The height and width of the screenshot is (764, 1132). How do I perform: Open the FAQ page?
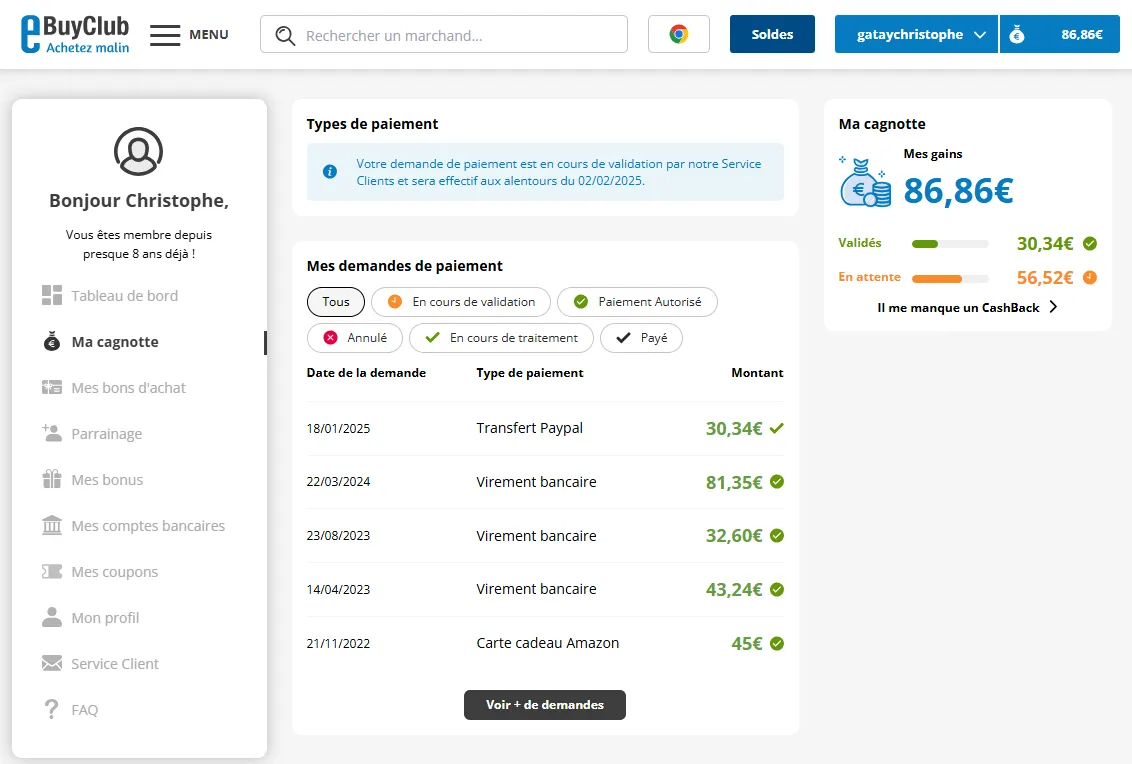[x=84, y=710]
